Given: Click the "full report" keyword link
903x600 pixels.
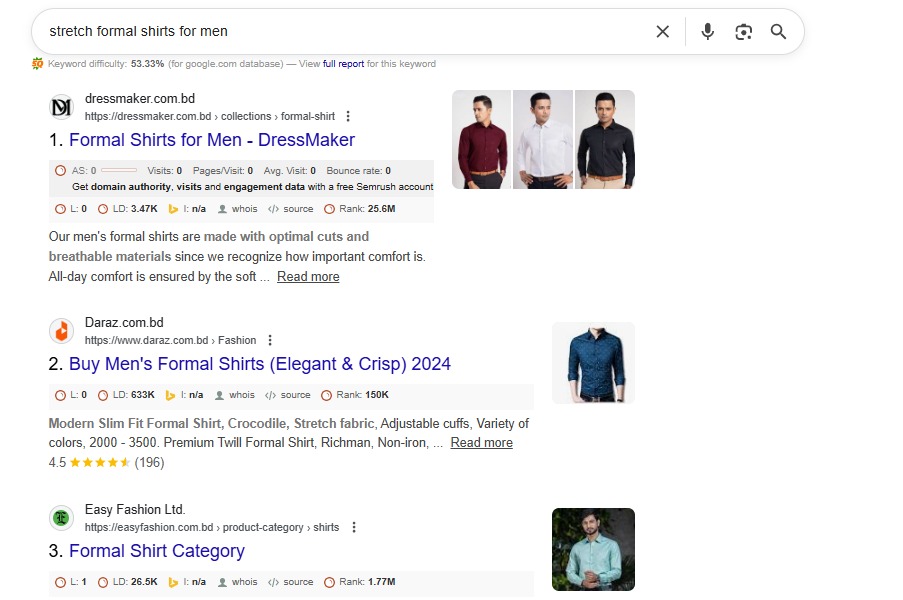Looking at the screenshot, I should click(343, 64).
